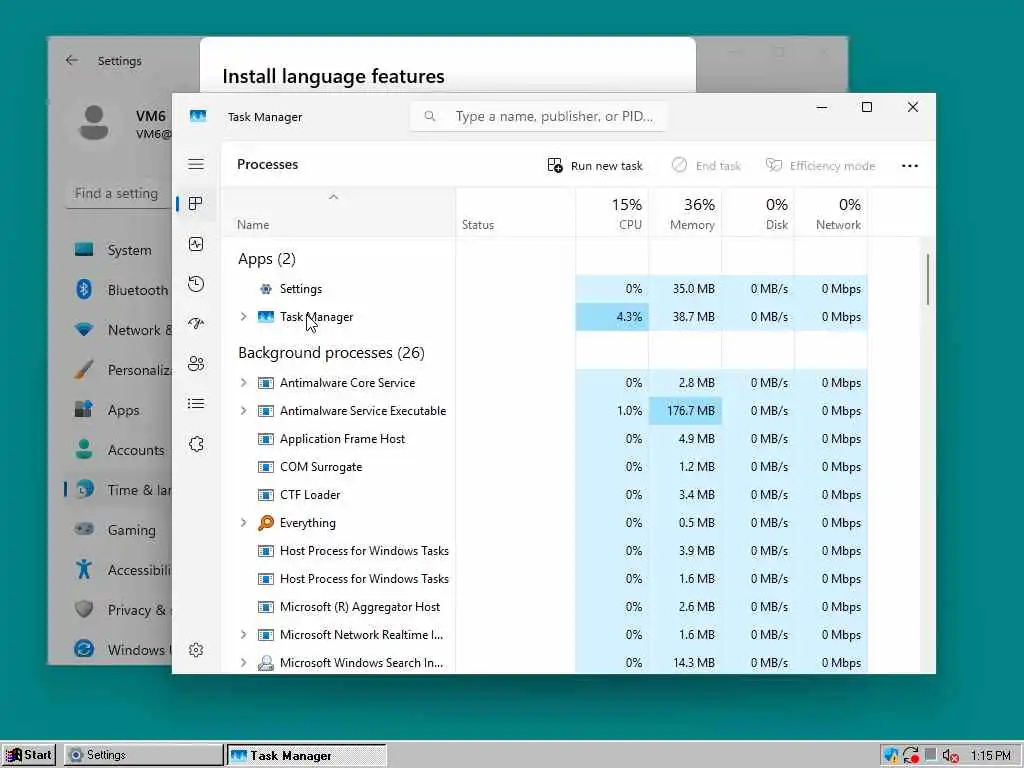
Task: Click the Everything process icon
Action: point(266,522)
